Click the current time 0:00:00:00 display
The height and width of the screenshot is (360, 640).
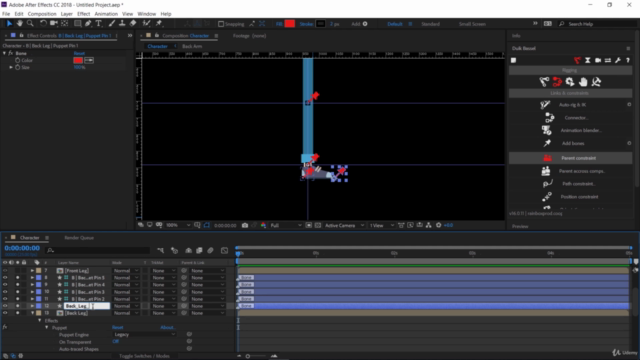(x=22, y=248)
